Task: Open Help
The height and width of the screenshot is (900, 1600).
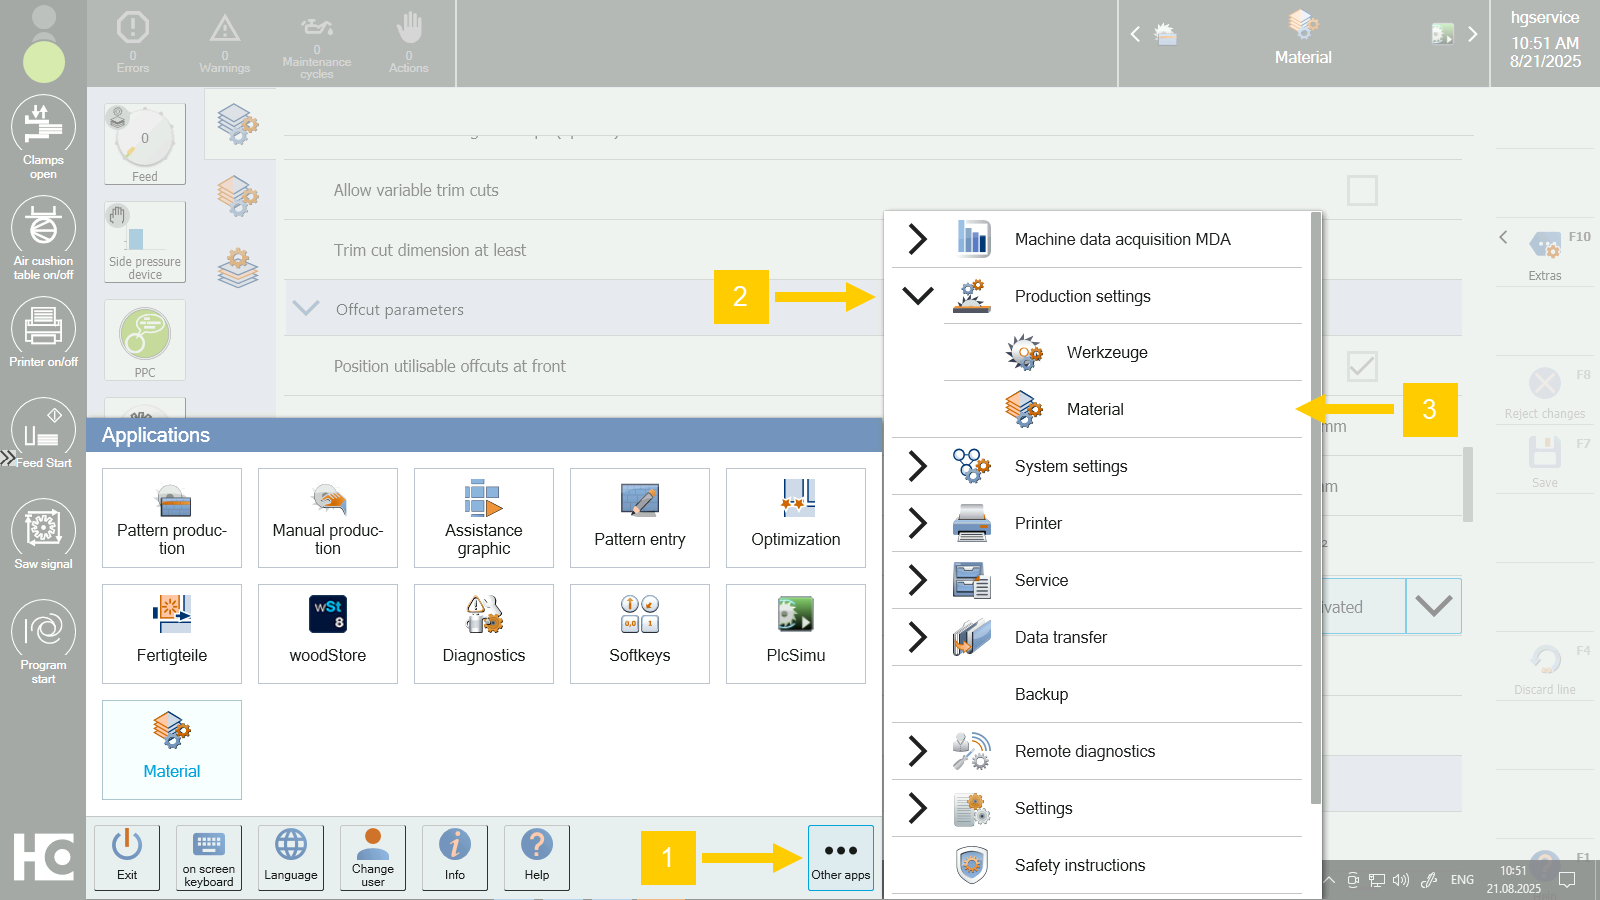Action: pos(537,858)
